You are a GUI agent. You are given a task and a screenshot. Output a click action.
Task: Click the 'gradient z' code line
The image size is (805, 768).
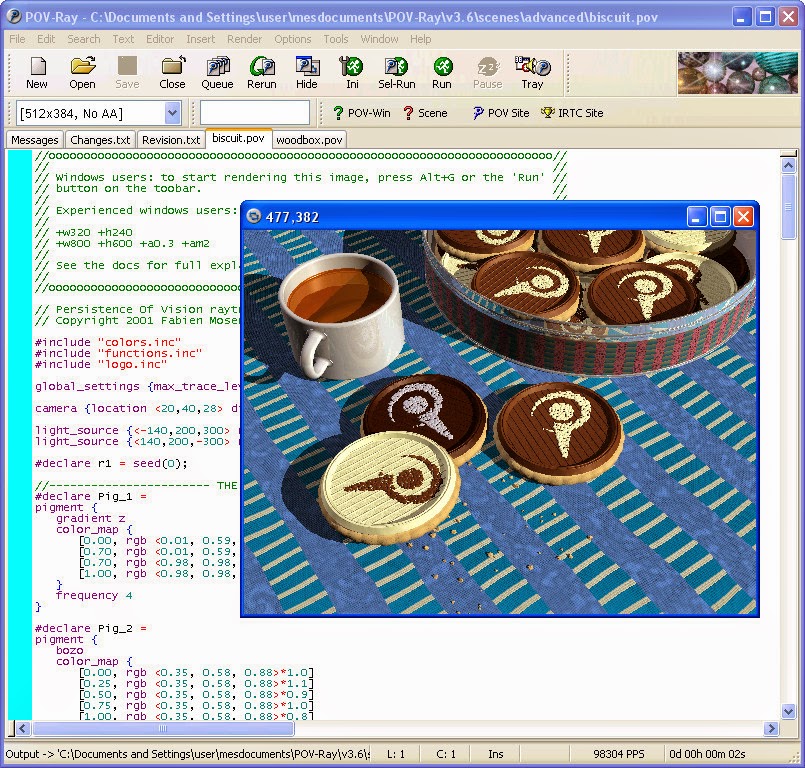(90, 518)
